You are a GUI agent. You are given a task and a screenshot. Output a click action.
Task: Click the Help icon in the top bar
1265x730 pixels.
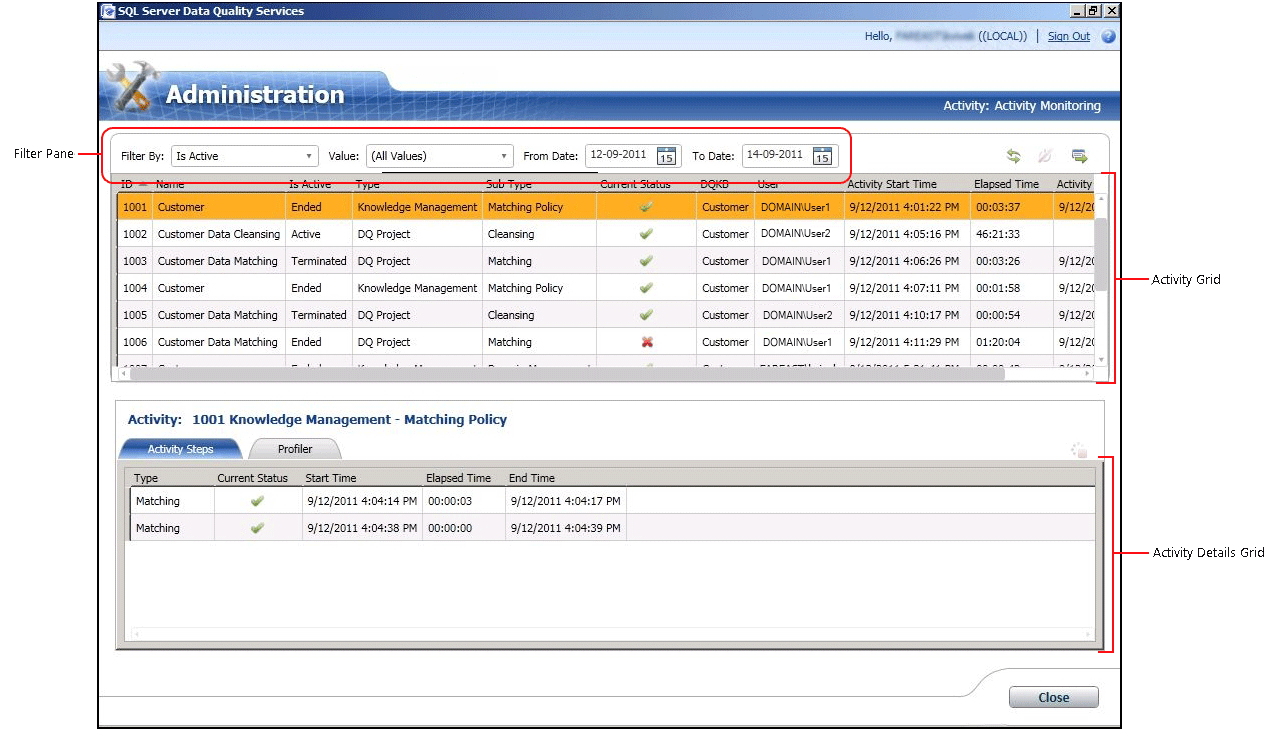(1108, 36)
